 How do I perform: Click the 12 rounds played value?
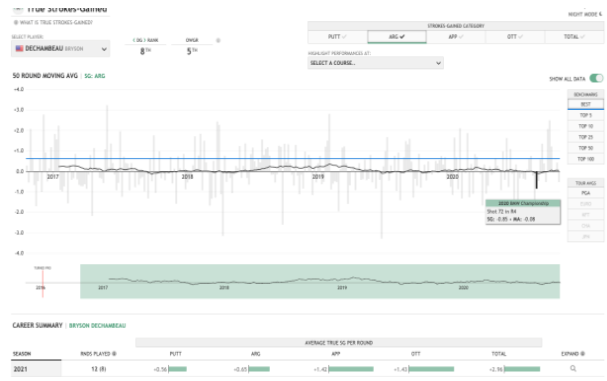tap(98, 369)
